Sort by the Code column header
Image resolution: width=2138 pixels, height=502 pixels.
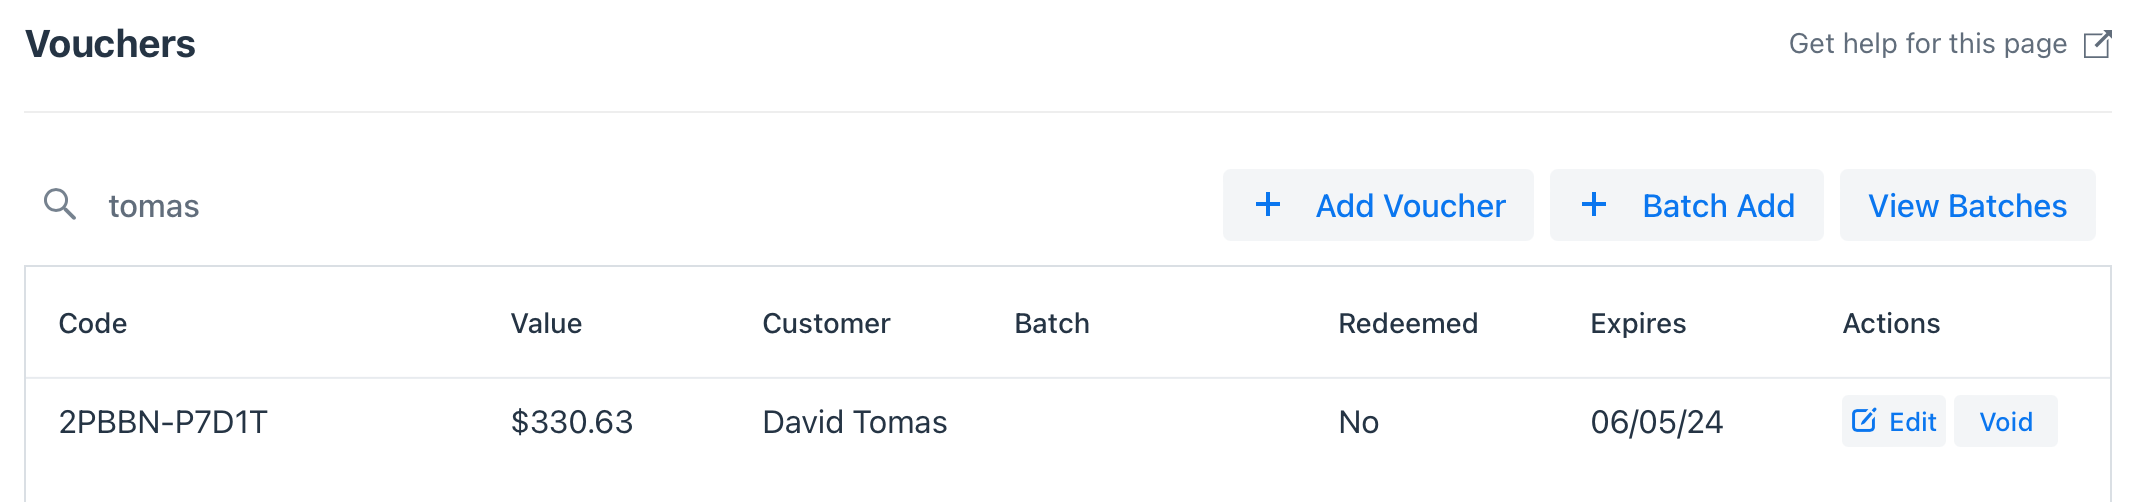[93, 323]
